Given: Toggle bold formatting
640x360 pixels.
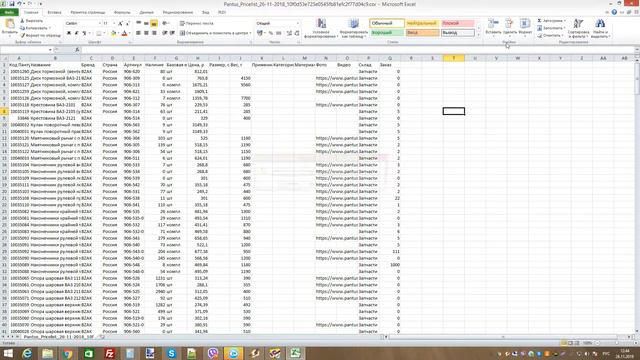Looking at the screenshot, I should [x=69, y=33].
